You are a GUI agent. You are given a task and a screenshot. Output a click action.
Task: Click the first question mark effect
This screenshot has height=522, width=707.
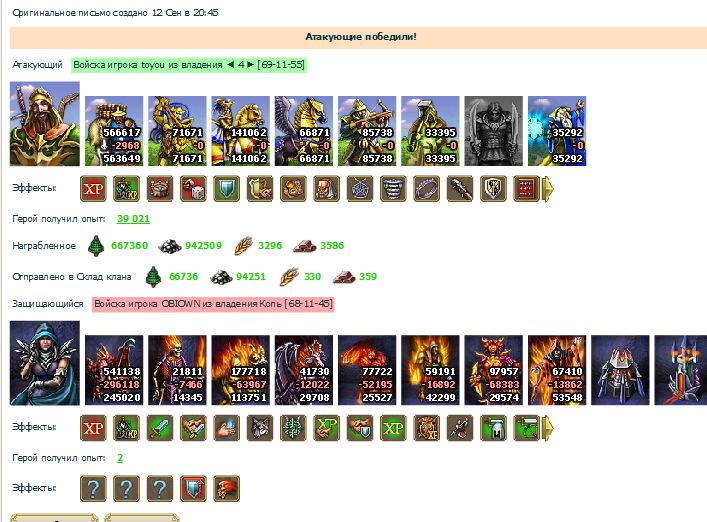pyautogui.click(x=93, y=489)
